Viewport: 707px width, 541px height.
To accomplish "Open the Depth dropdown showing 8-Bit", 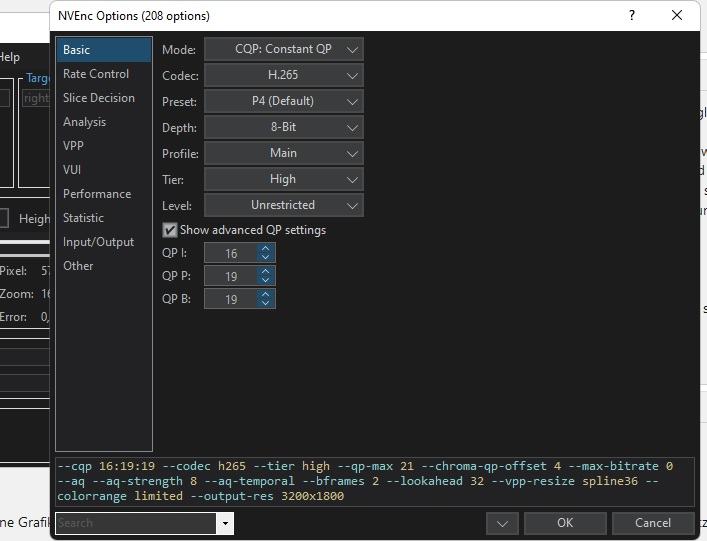I will [284, 127].
